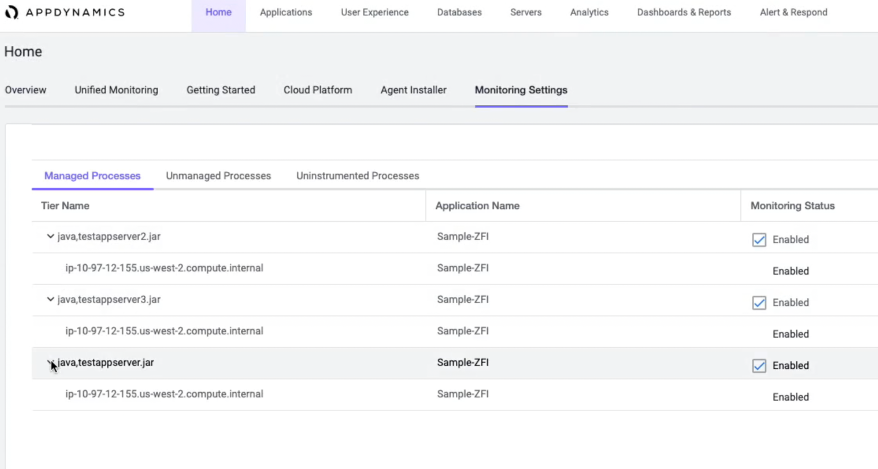Select the Monitoring Settings tab

[x=521, y=90]
